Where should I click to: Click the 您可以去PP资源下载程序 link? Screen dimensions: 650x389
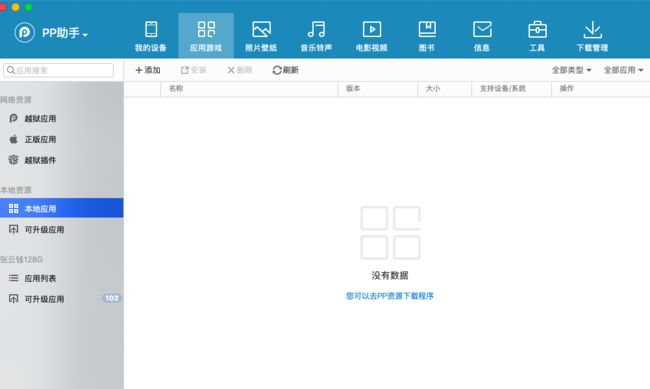click(x=390, y=296)
